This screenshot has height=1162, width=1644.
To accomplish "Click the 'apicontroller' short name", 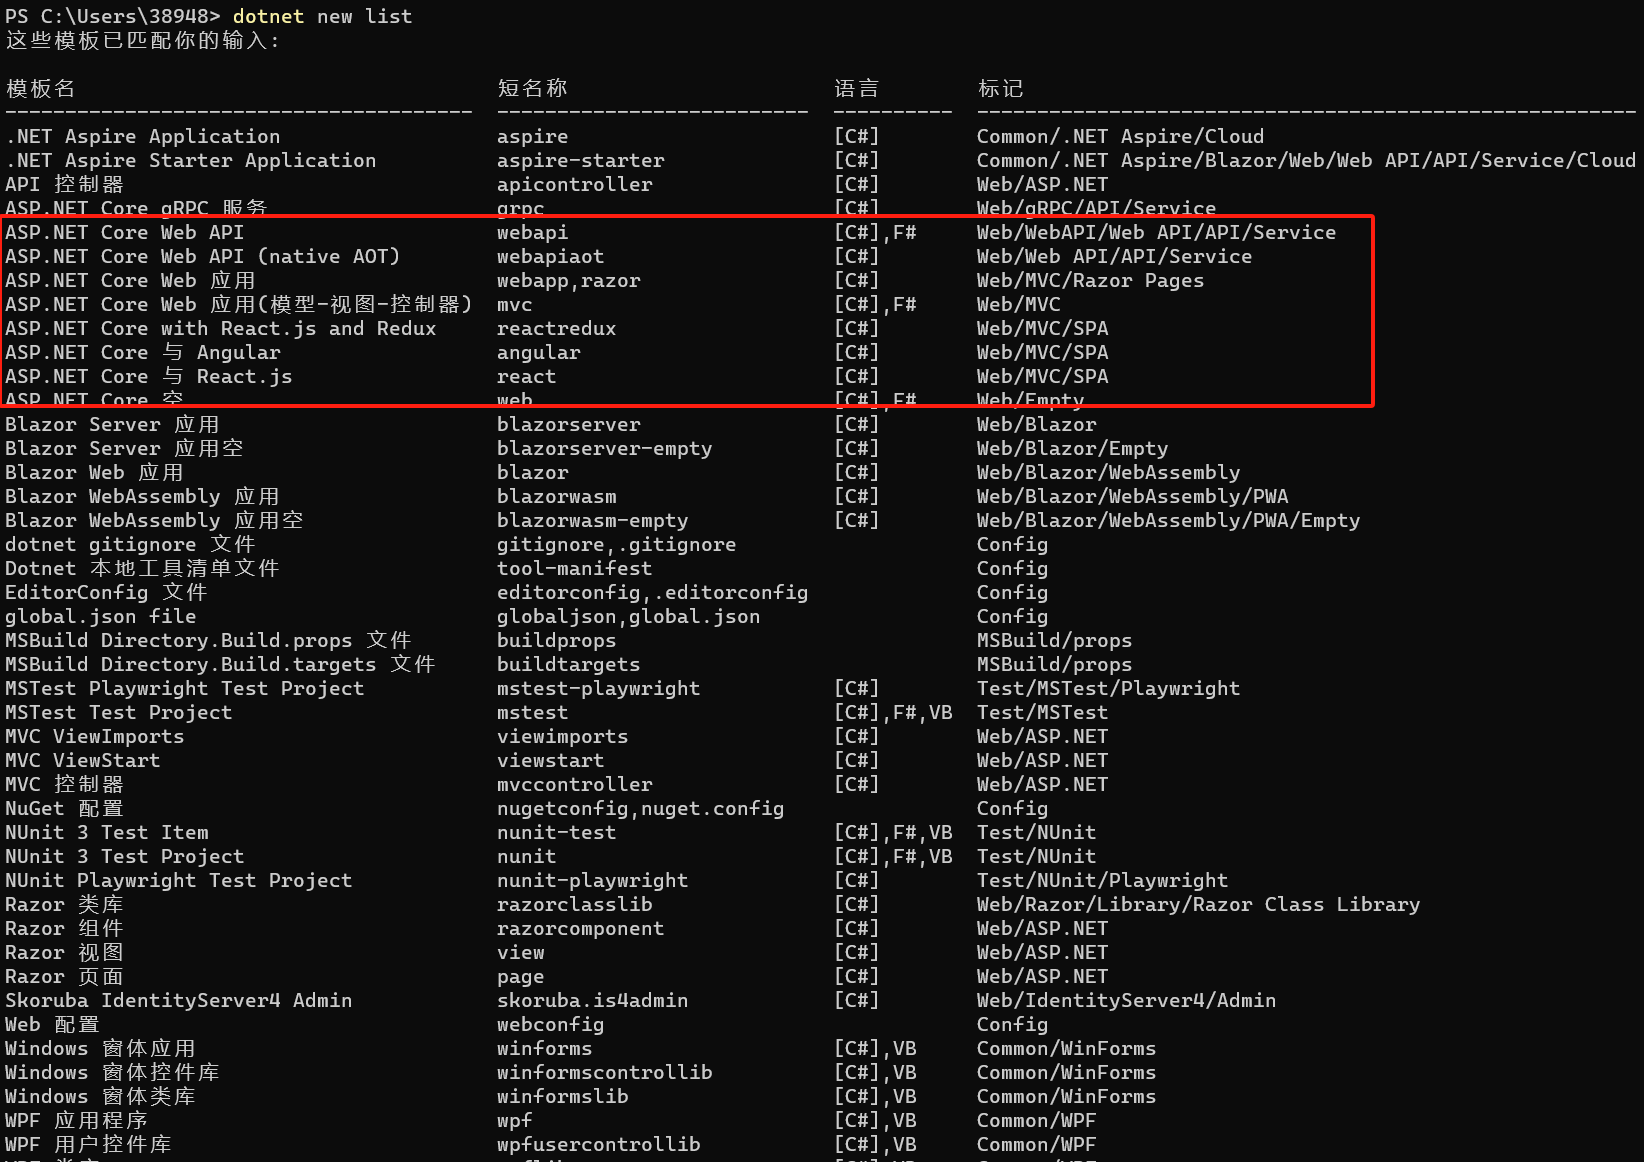I will click(x=575, y=184).
